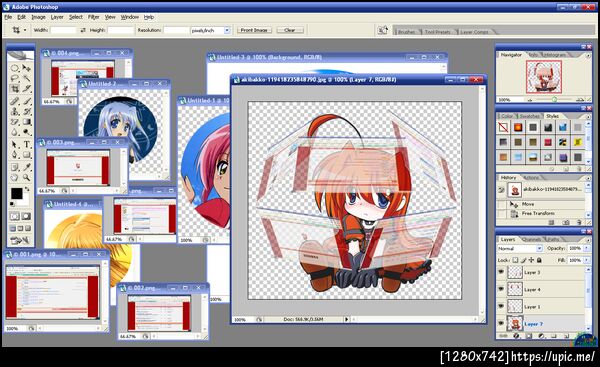Select the Path Selection arrow tool
The width and height of the screenshot is (600, 367).
[x=15, y=144]
